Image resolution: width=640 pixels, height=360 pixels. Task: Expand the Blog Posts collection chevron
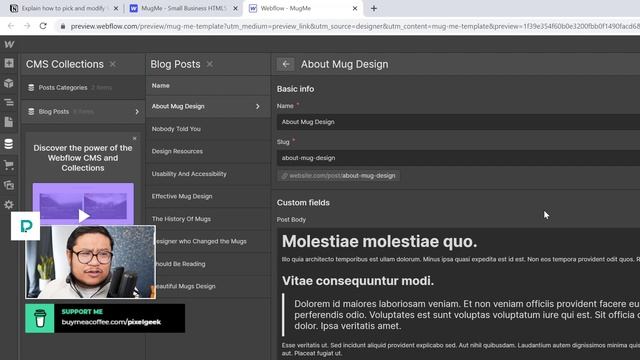click(x=137, y=111)
